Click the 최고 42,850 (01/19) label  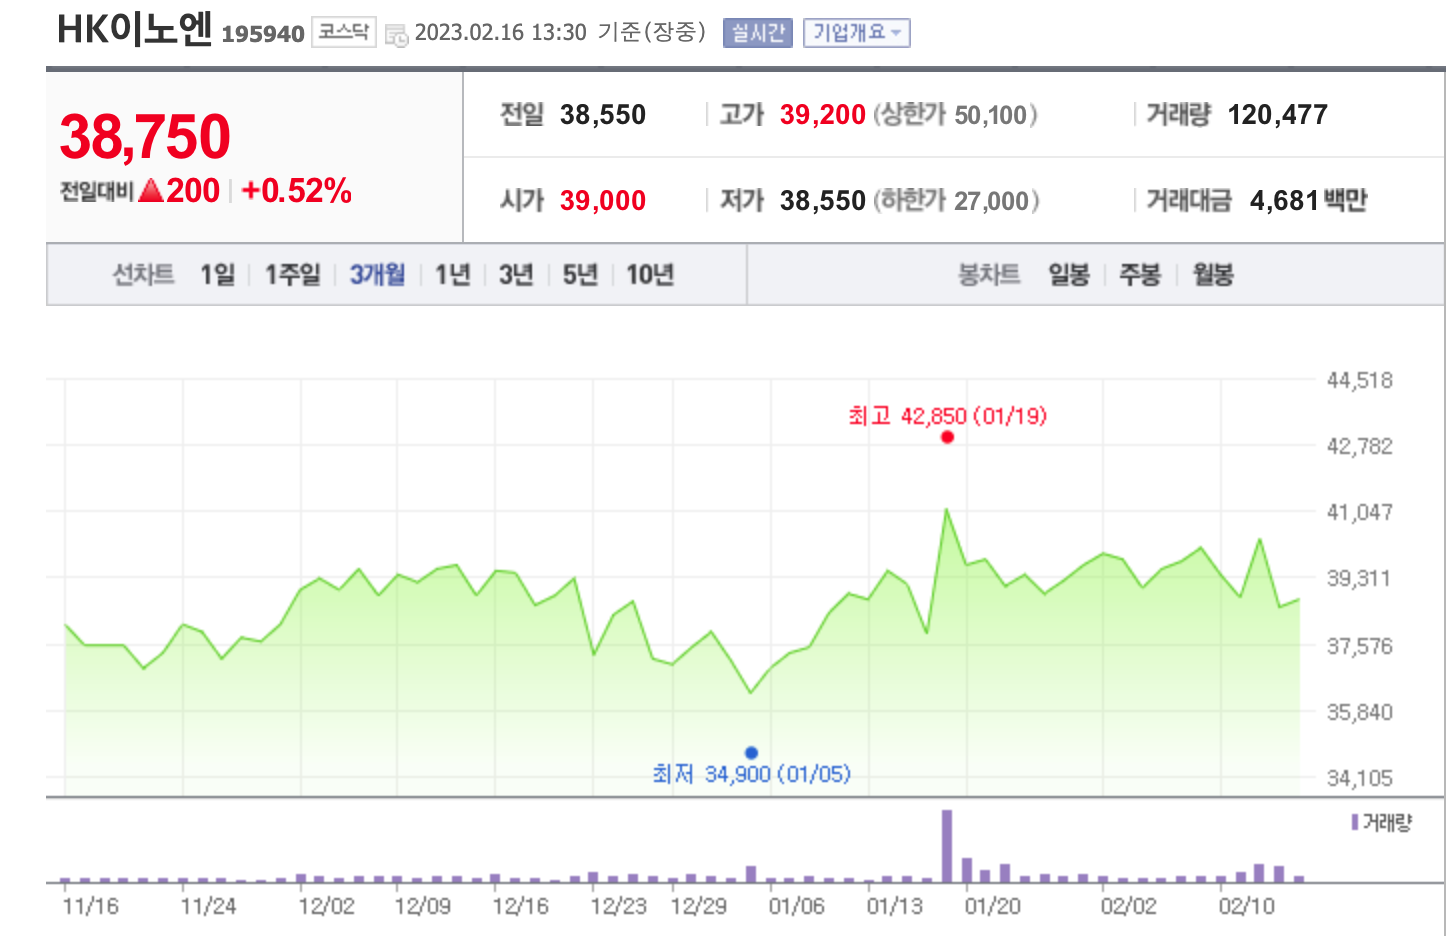point(947,416)
